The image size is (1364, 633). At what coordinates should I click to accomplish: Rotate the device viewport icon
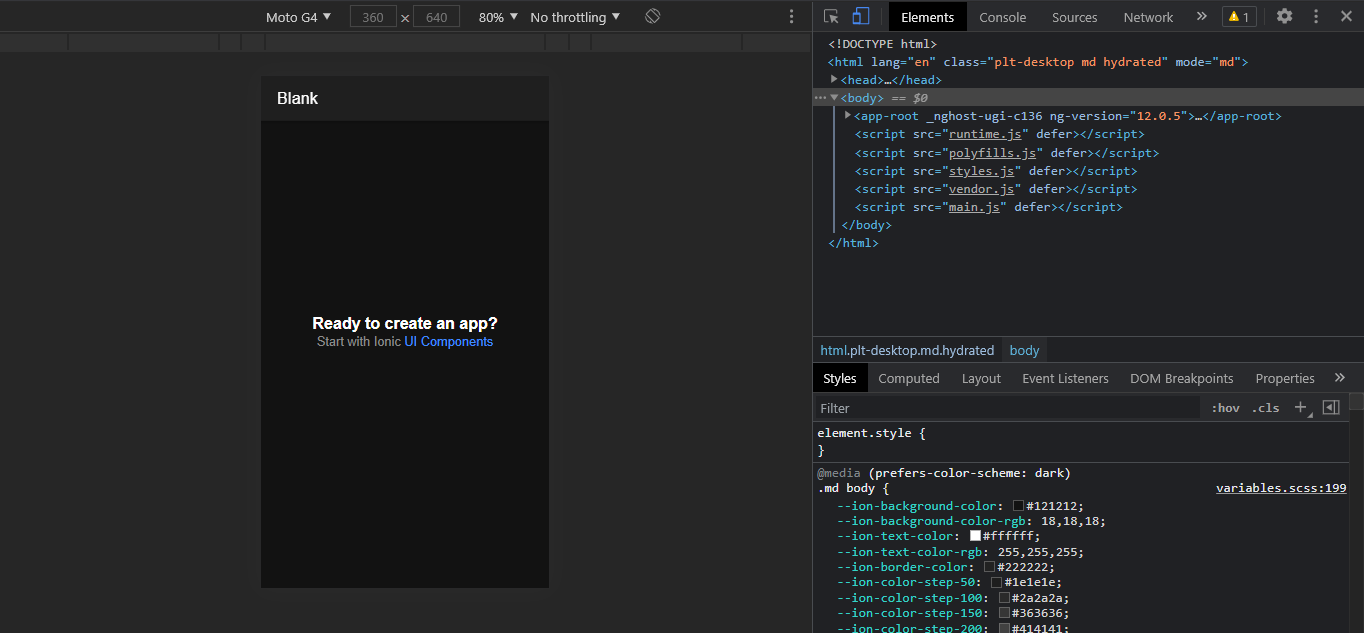[653, 16]
